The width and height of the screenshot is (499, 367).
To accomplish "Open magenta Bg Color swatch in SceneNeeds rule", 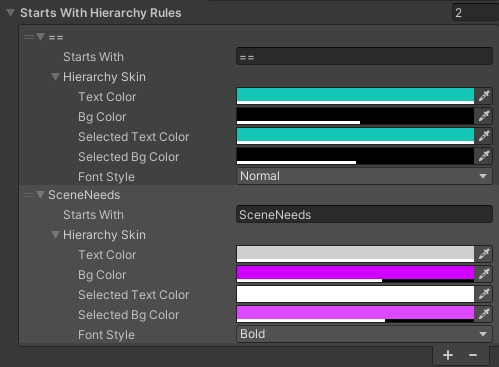I will [x=355, y=274].
